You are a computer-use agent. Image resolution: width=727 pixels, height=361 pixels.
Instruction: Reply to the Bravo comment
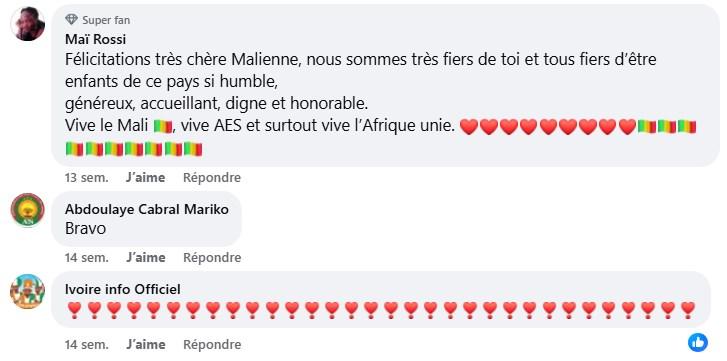(212, 258)
